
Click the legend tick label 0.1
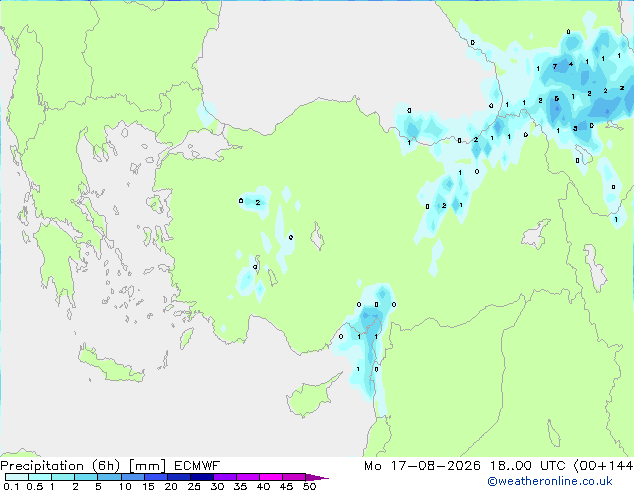[x=11, y=486]
